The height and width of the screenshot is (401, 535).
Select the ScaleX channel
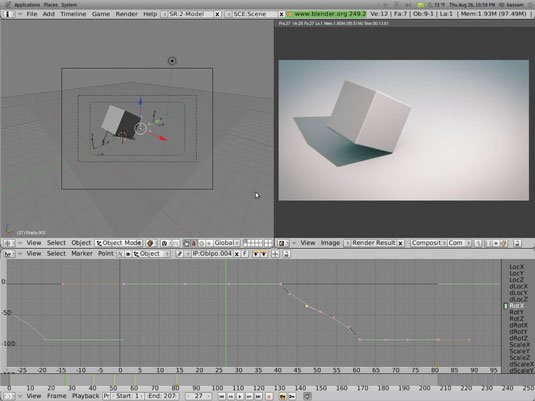point(519,345)
